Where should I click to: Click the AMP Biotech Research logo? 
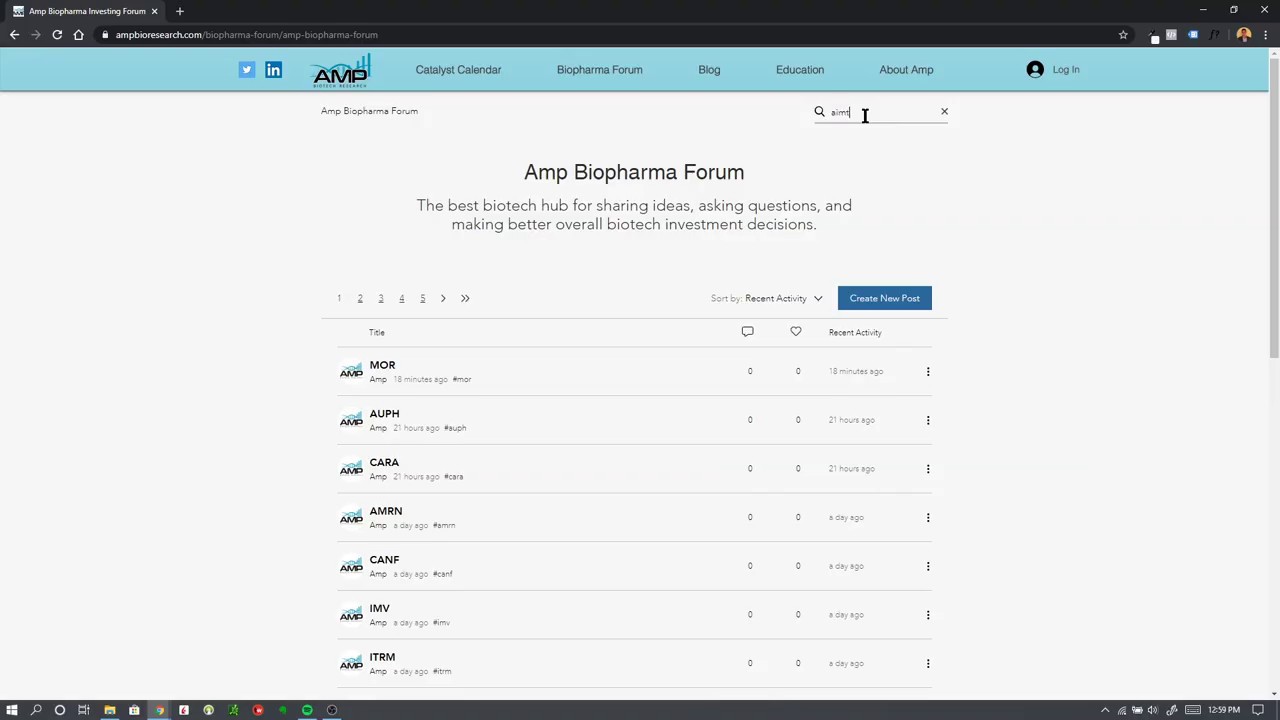pos(341,71)
